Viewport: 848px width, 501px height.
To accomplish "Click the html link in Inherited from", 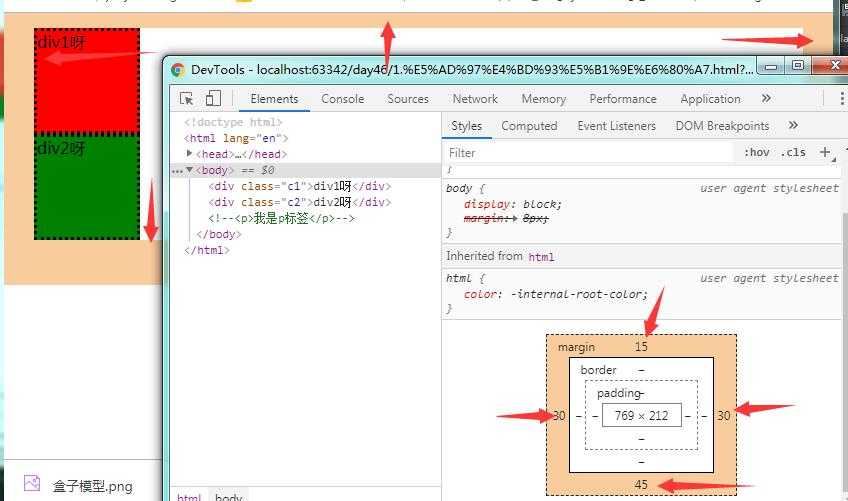I will [541, 257].
